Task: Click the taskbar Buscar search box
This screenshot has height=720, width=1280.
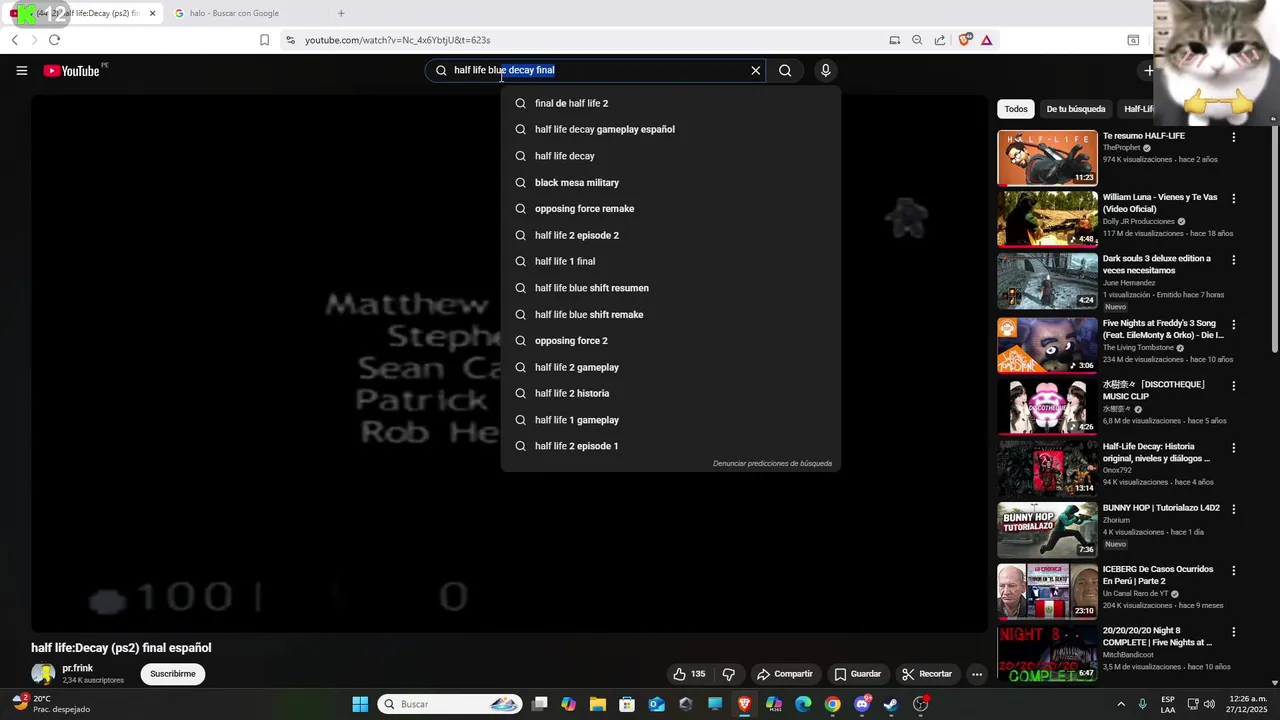Action: (x=448, y=704)
